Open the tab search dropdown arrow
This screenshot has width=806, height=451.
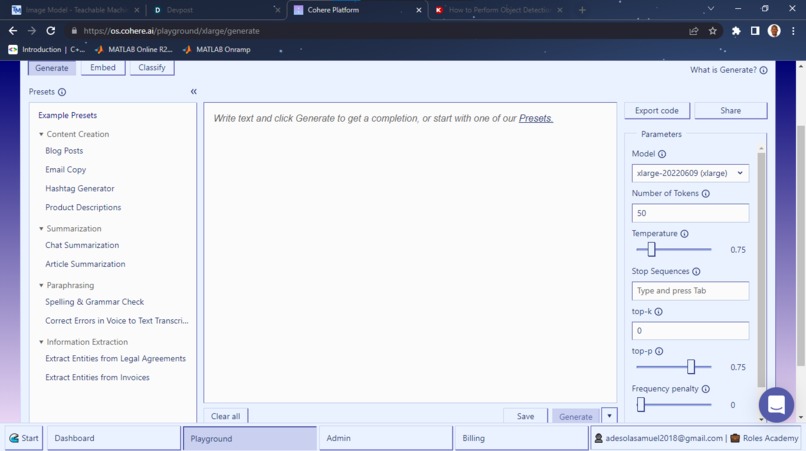(x=710, y=9)
